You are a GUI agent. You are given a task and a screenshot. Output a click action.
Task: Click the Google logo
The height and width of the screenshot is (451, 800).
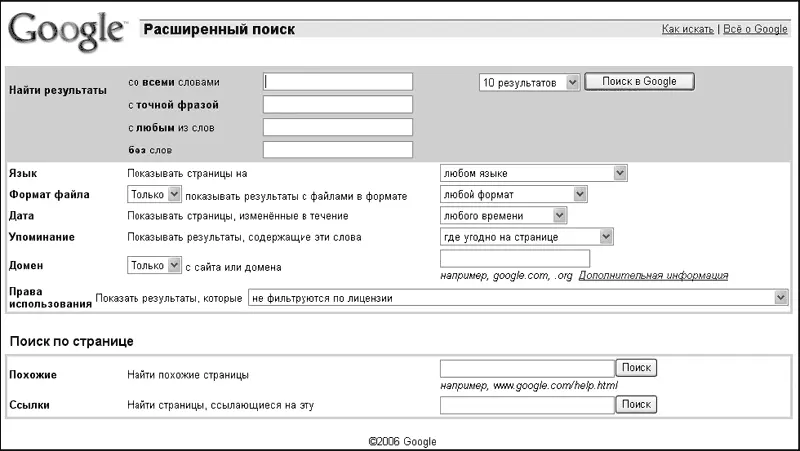click(x=66, y=31)
